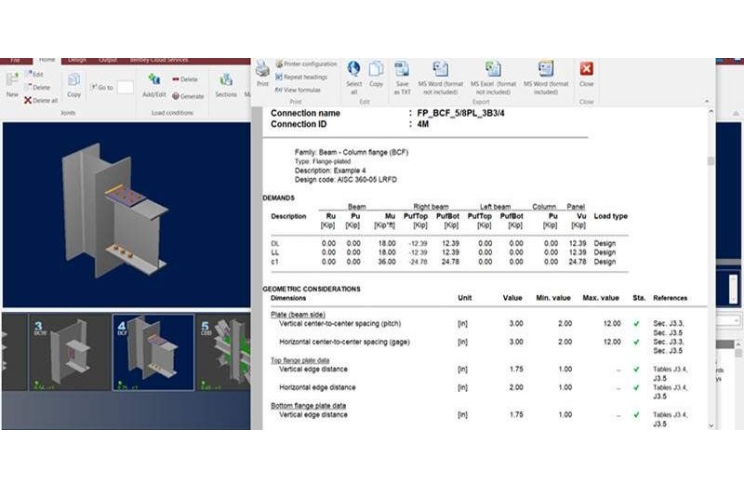Click the Connection ID value 4M
Screen dimensions: 744x488
[x=423, y=124]
